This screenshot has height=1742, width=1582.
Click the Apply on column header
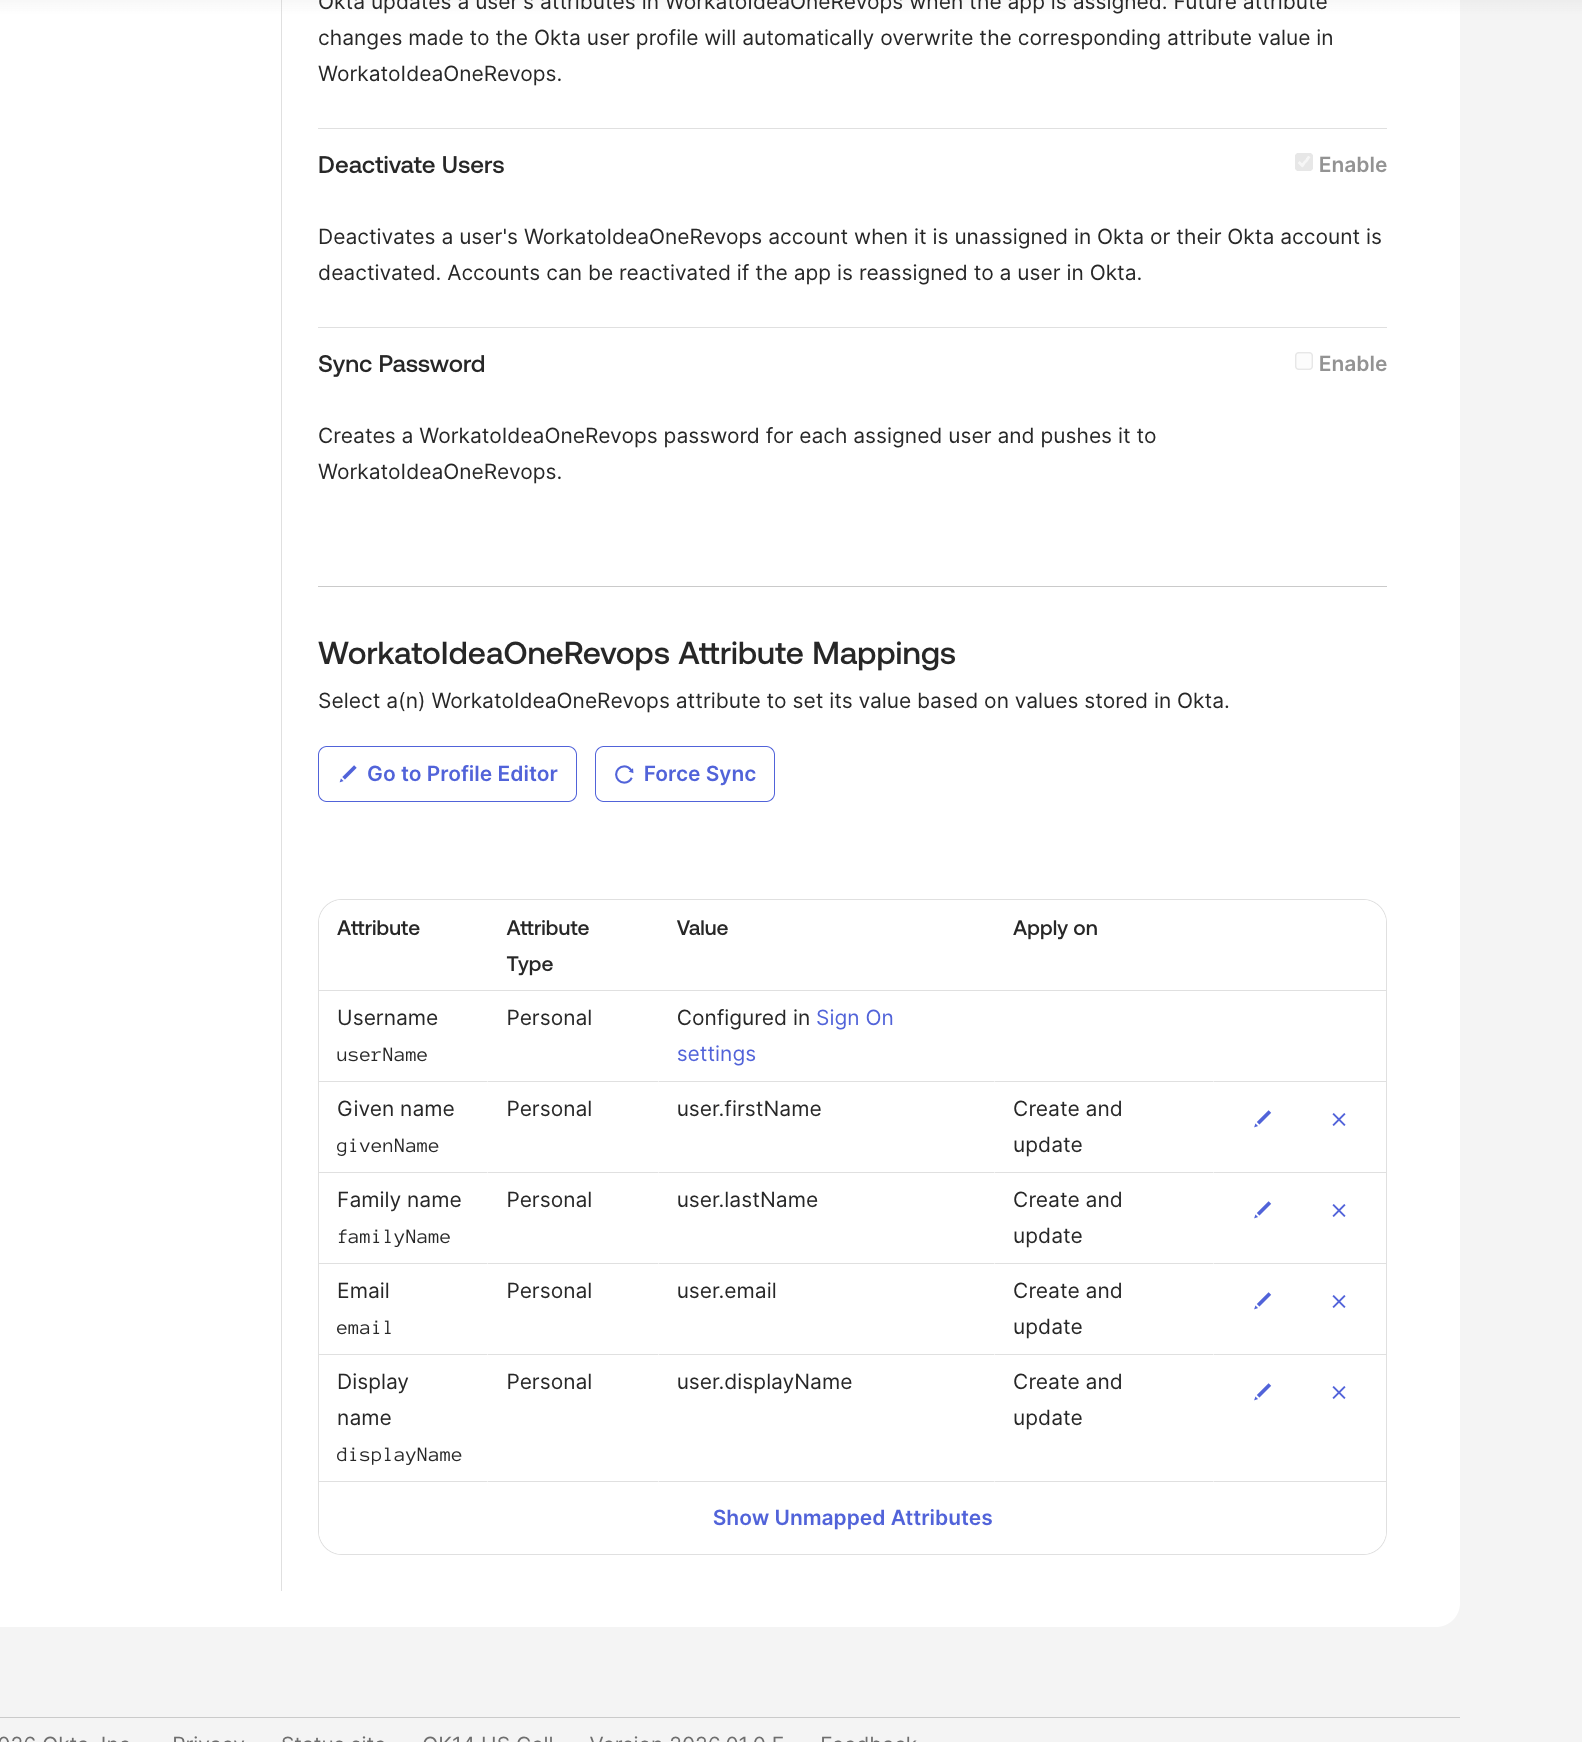(x=1055, y=928)
